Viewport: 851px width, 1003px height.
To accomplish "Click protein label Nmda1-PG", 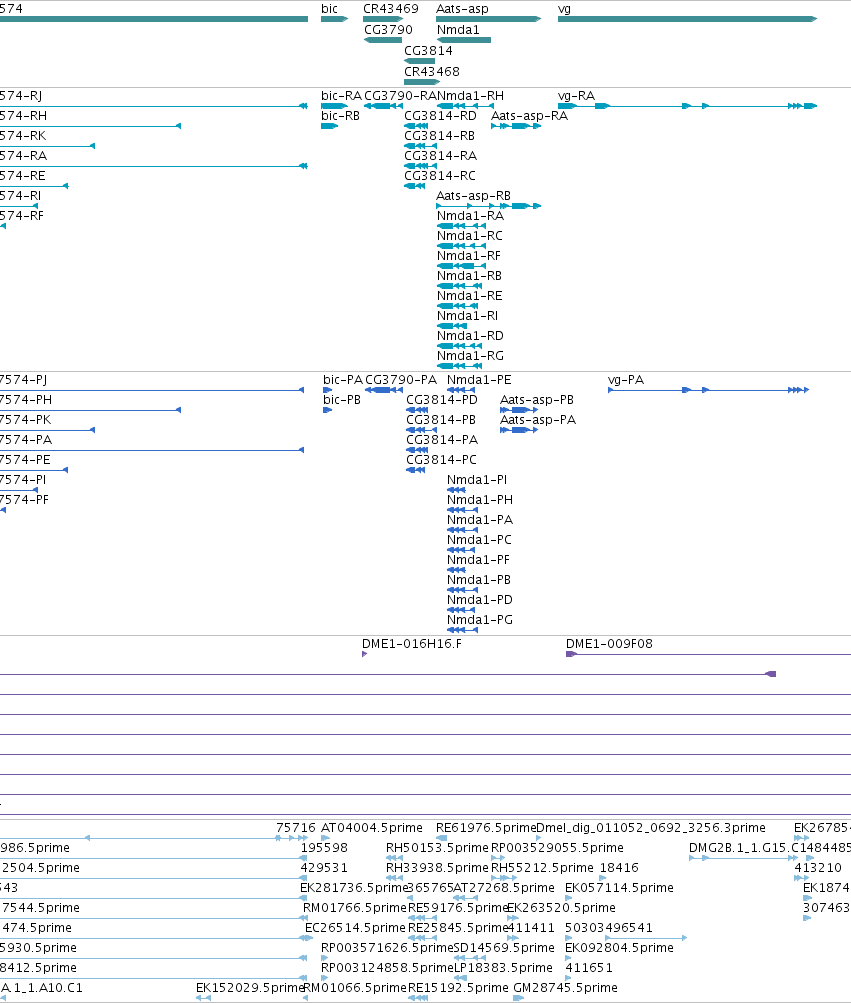I will tap(480, 619).
